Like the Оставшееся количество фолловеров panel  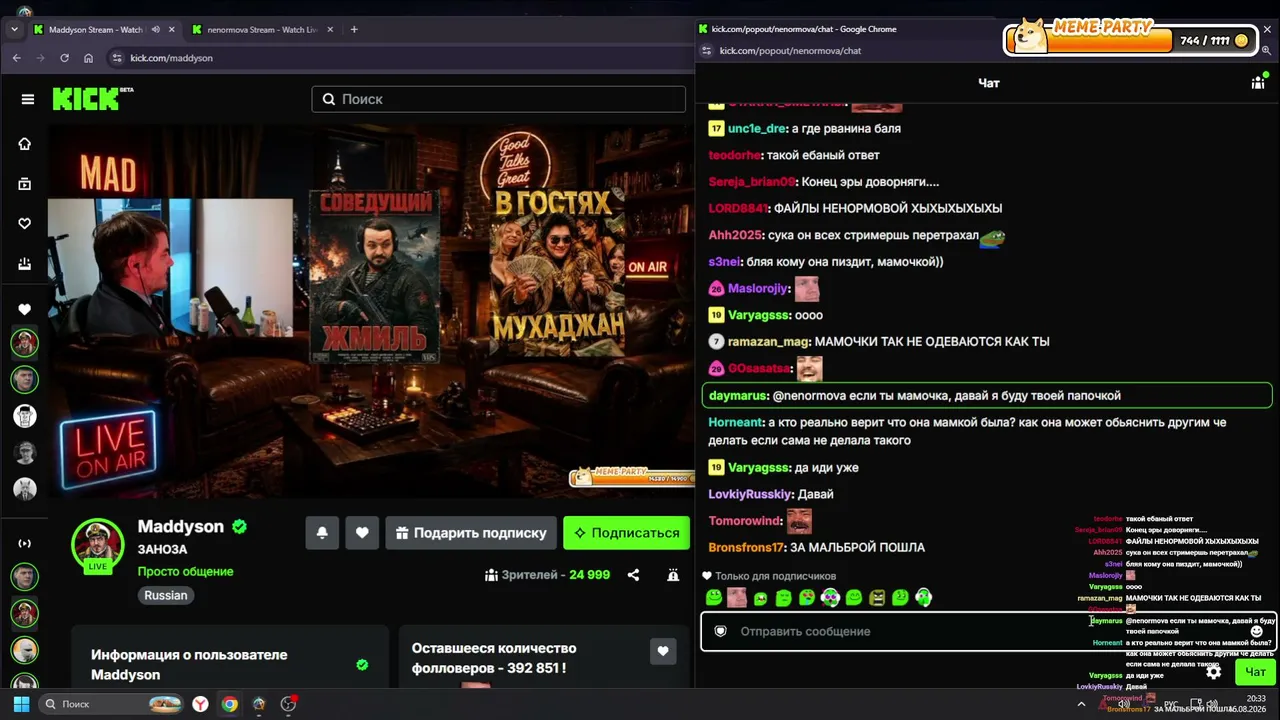tap(663, 652)
